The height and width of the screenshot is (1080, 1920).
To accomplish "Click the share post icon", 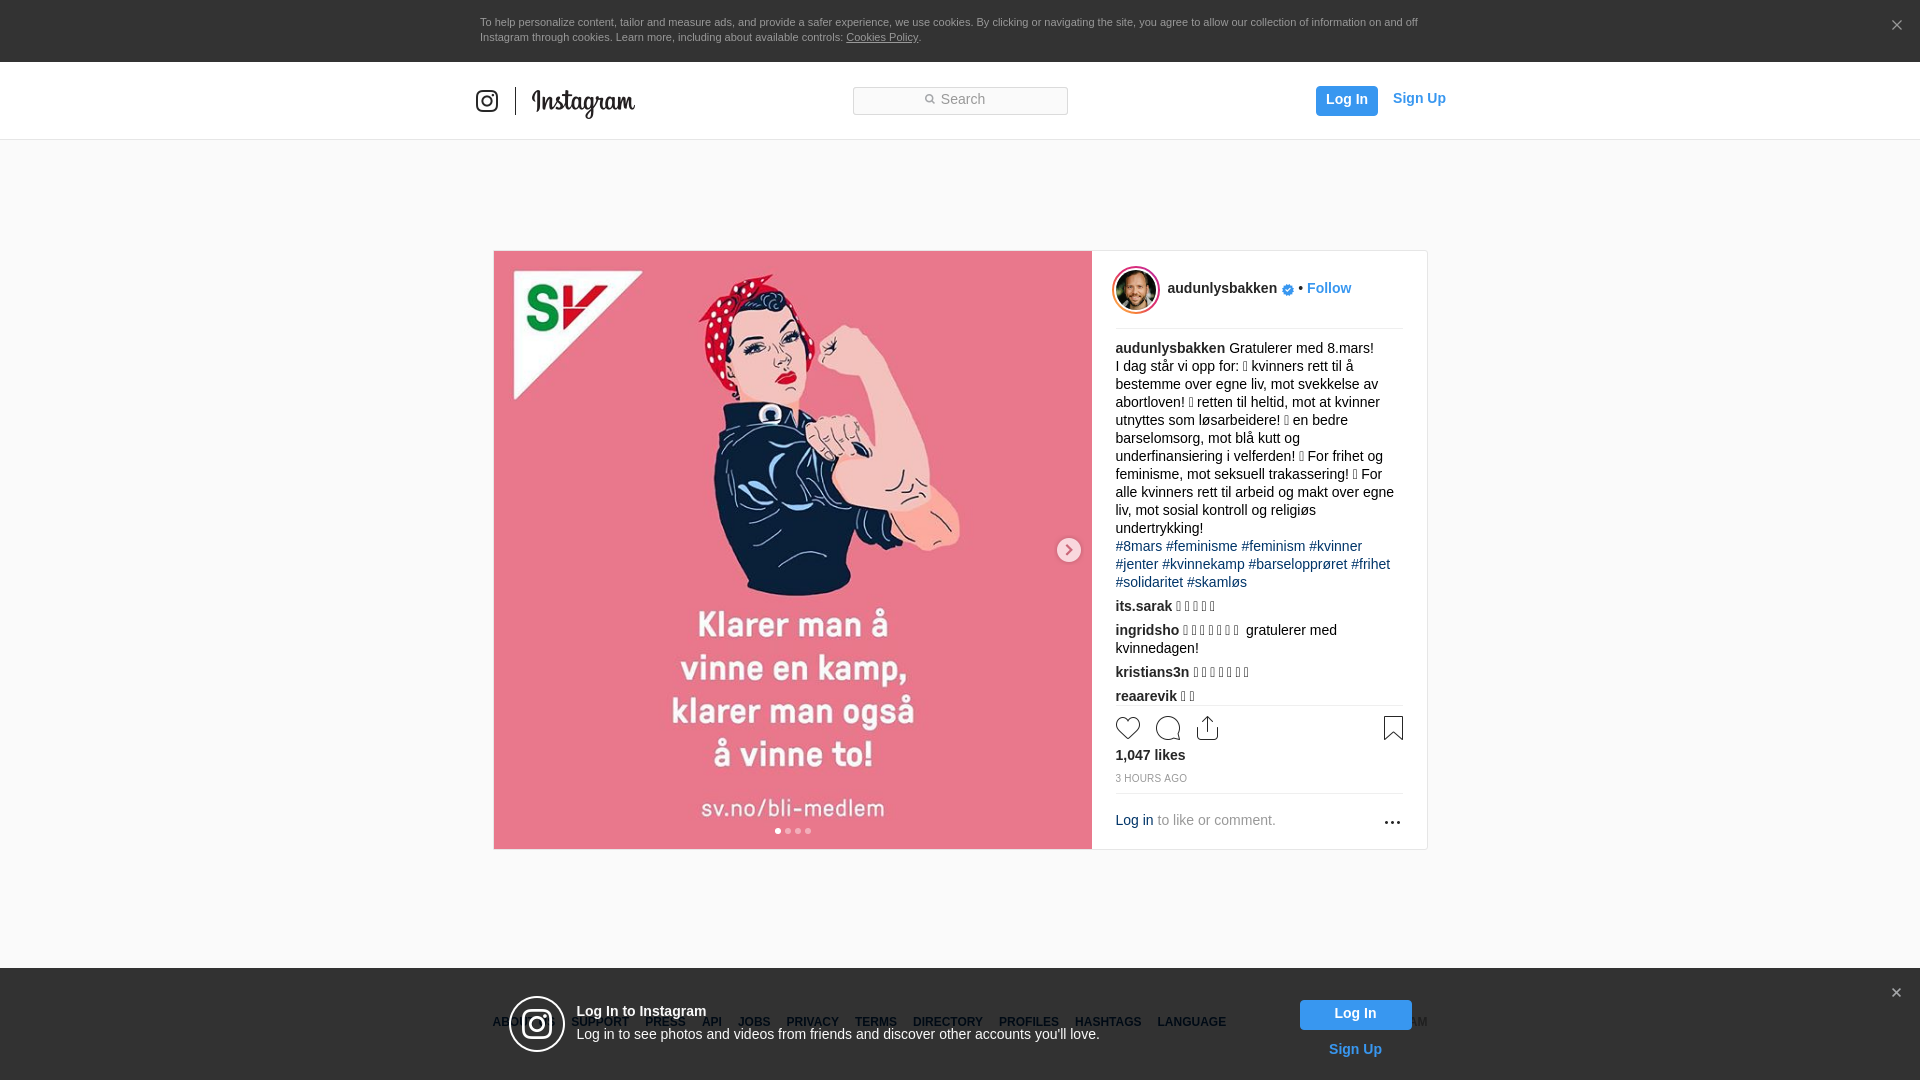I will 1207,728.
